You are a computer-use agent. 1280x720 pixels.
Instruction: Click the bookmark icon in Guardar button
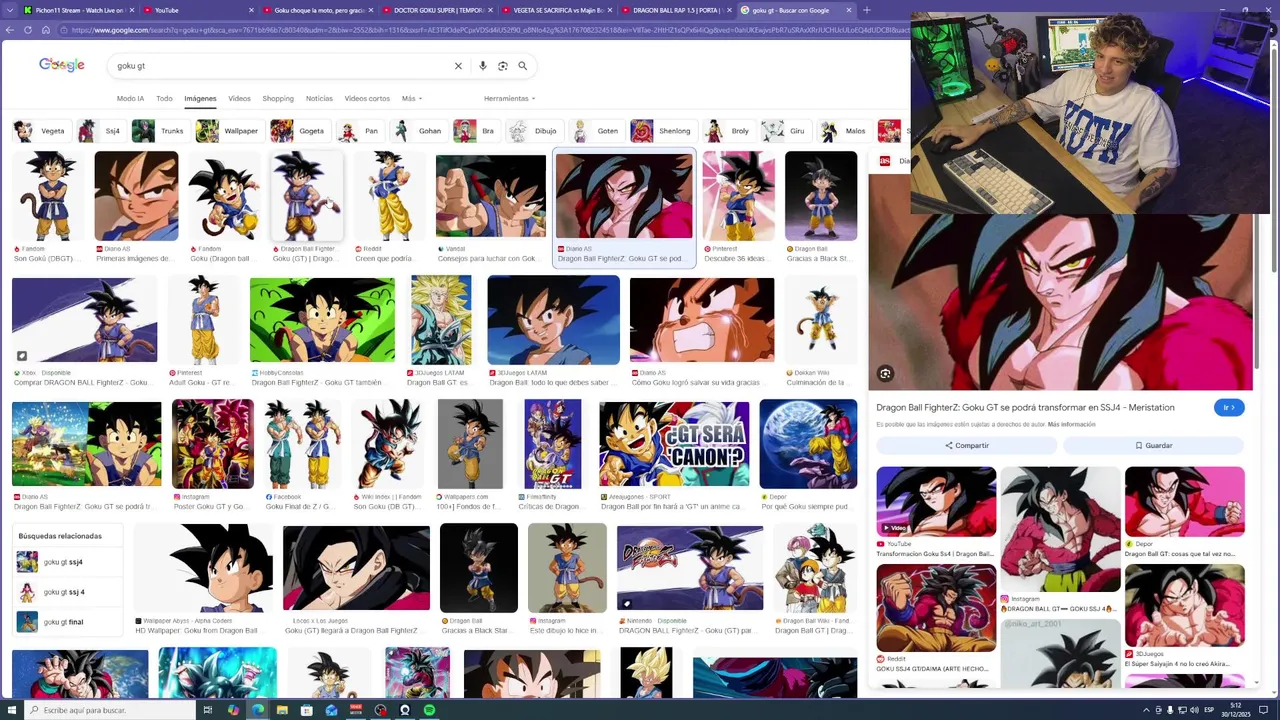[1139, 446]
